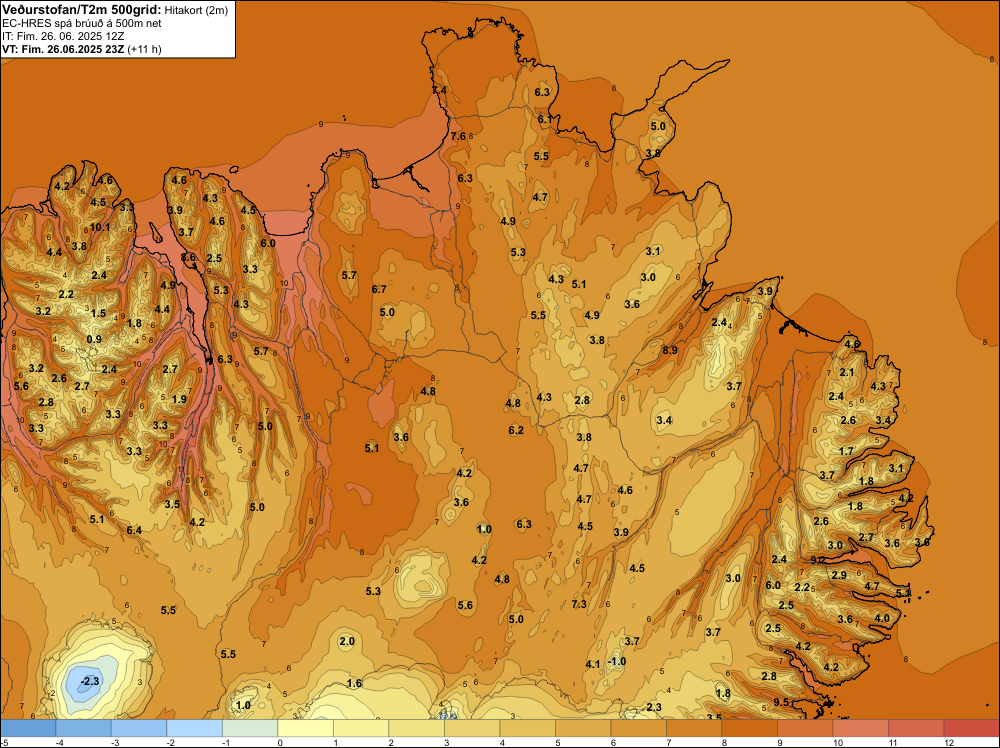Select the "Hitakort (2m)" header label

[196, 10]
